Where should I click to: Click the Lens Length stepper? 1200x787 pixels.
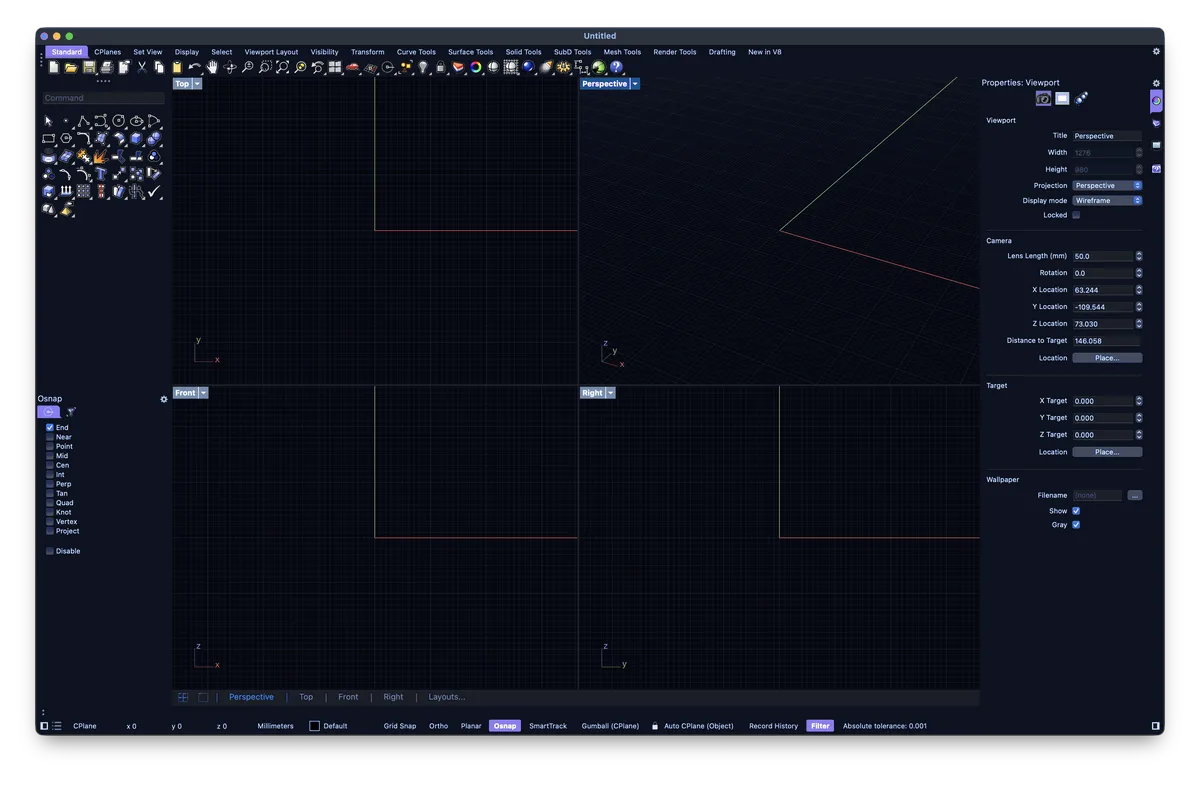point(1138,257)
